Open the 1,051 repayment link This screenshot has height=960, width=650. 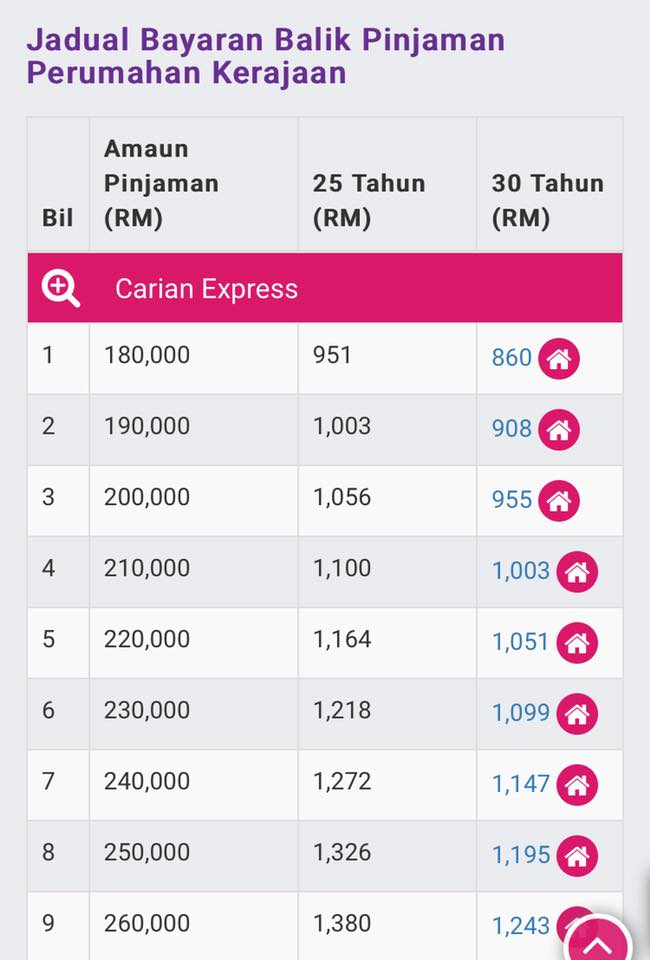(521, 642)
